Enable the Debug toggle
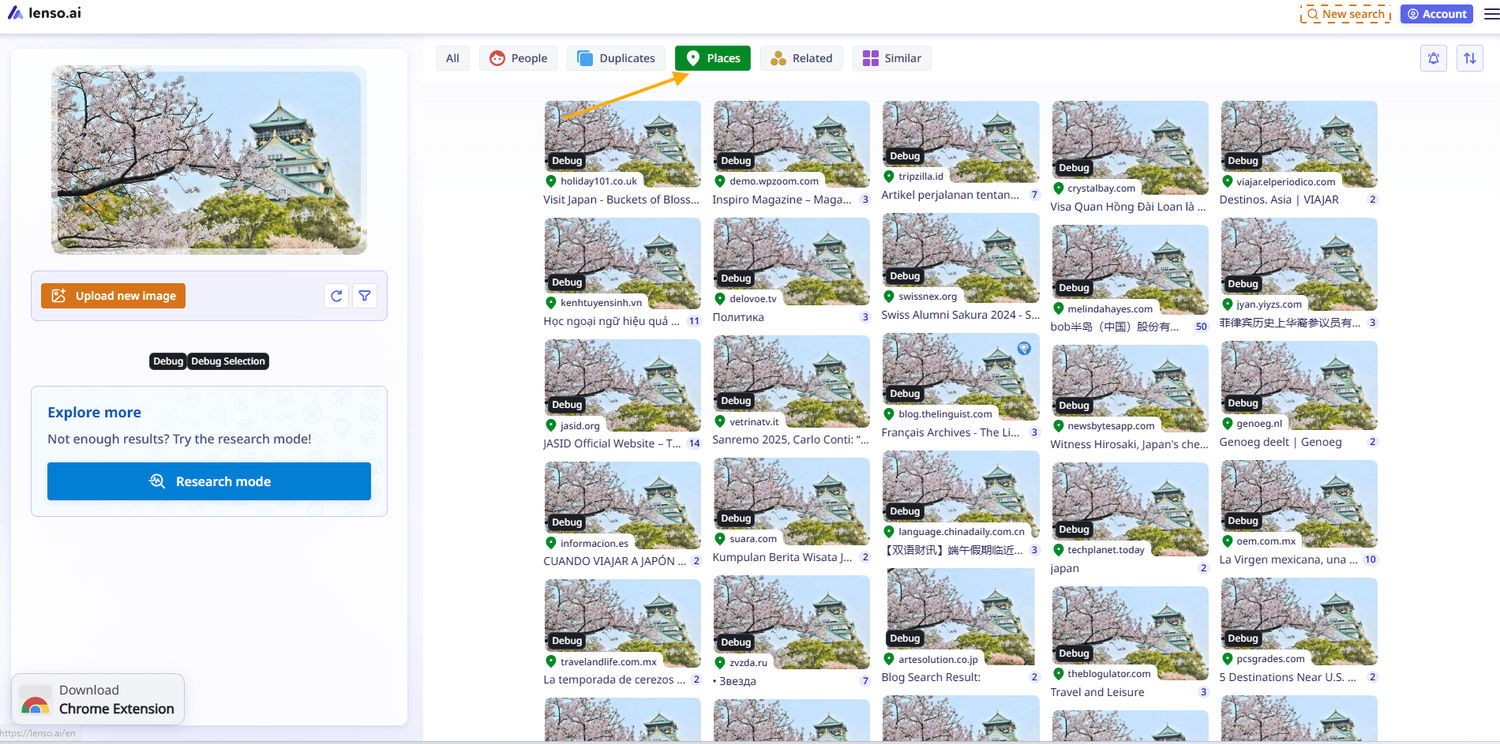 [168, 361]
